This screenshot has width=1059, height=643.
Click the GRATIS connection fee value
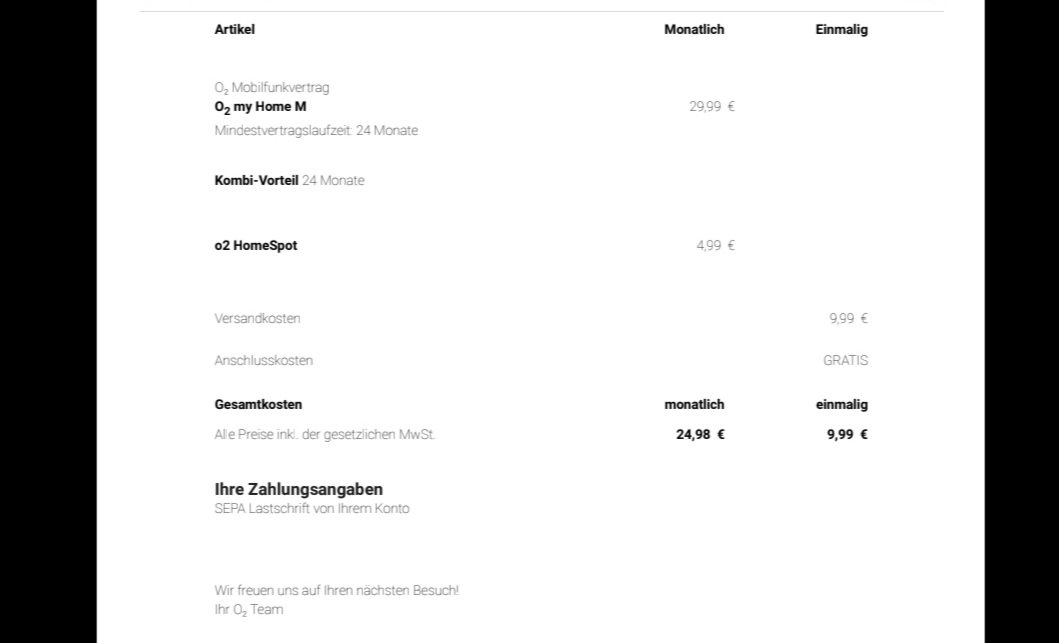846,361
